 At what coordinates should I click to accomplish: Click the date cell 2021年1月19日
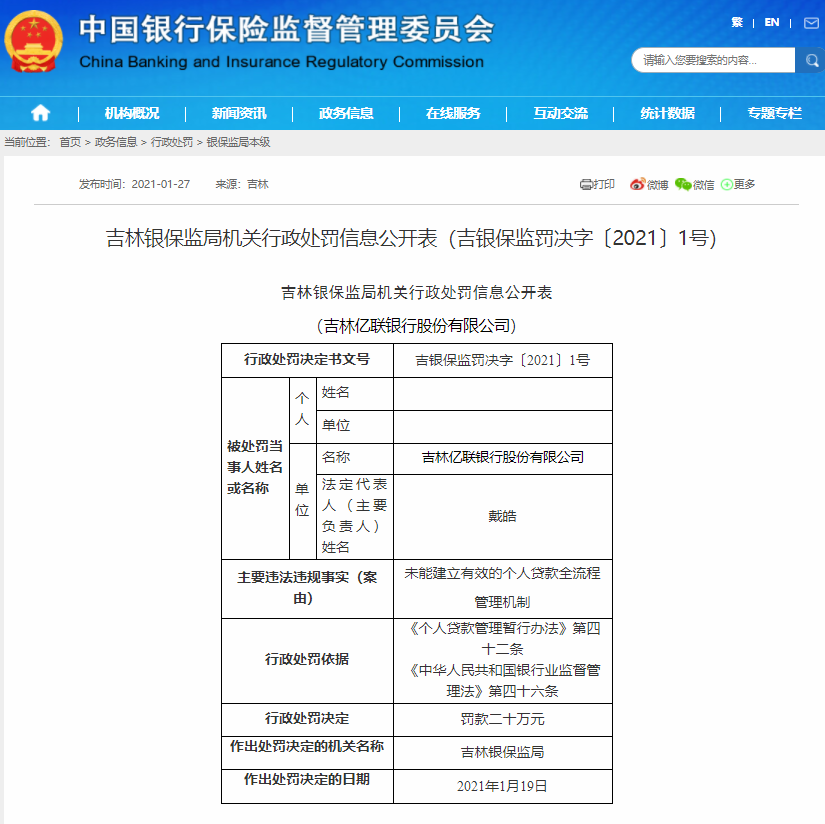click(502, 786)
